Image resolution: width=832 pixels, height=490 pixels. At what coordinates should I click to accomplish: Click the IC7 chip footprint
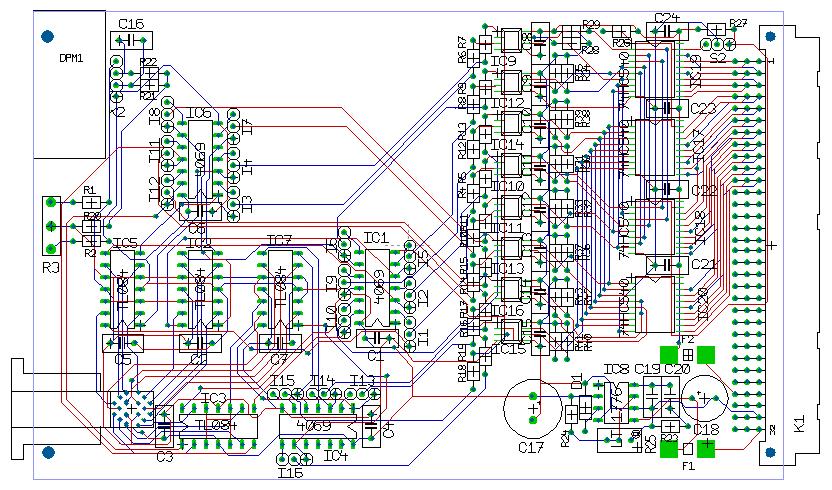coord(280,291)
